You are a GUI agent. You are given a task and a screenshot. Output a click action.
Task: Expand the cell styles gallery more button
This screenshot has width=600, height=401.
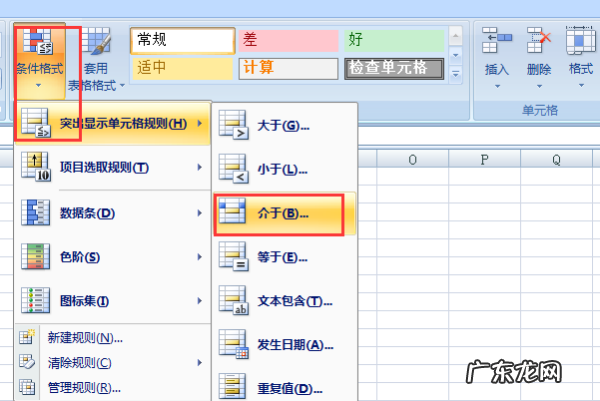pyautogui.click(x=455, y=74)
